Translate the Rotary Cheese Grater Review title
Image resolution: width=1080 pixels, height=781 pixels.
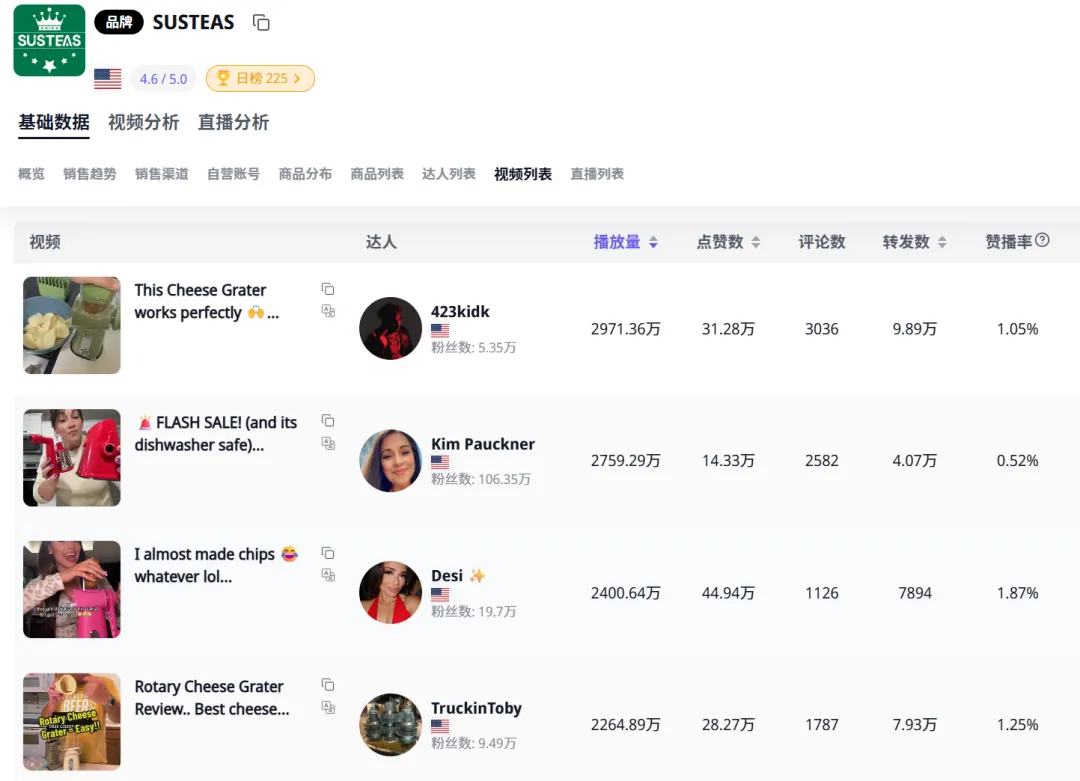tap(328, 707)
